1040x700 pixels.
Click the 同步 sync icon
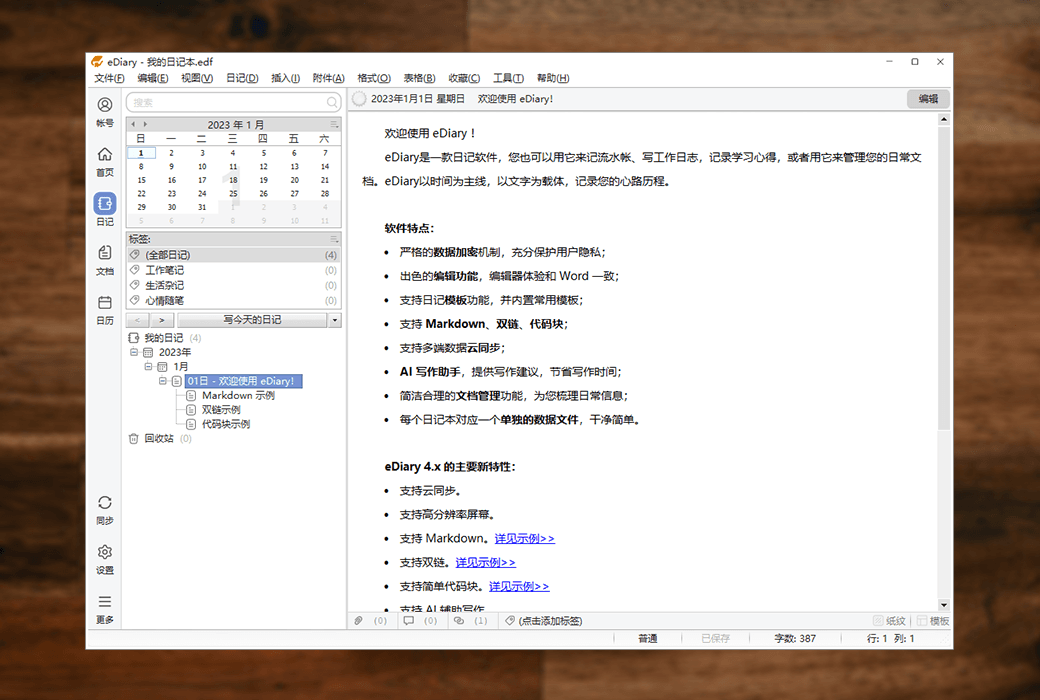point(105,503)
